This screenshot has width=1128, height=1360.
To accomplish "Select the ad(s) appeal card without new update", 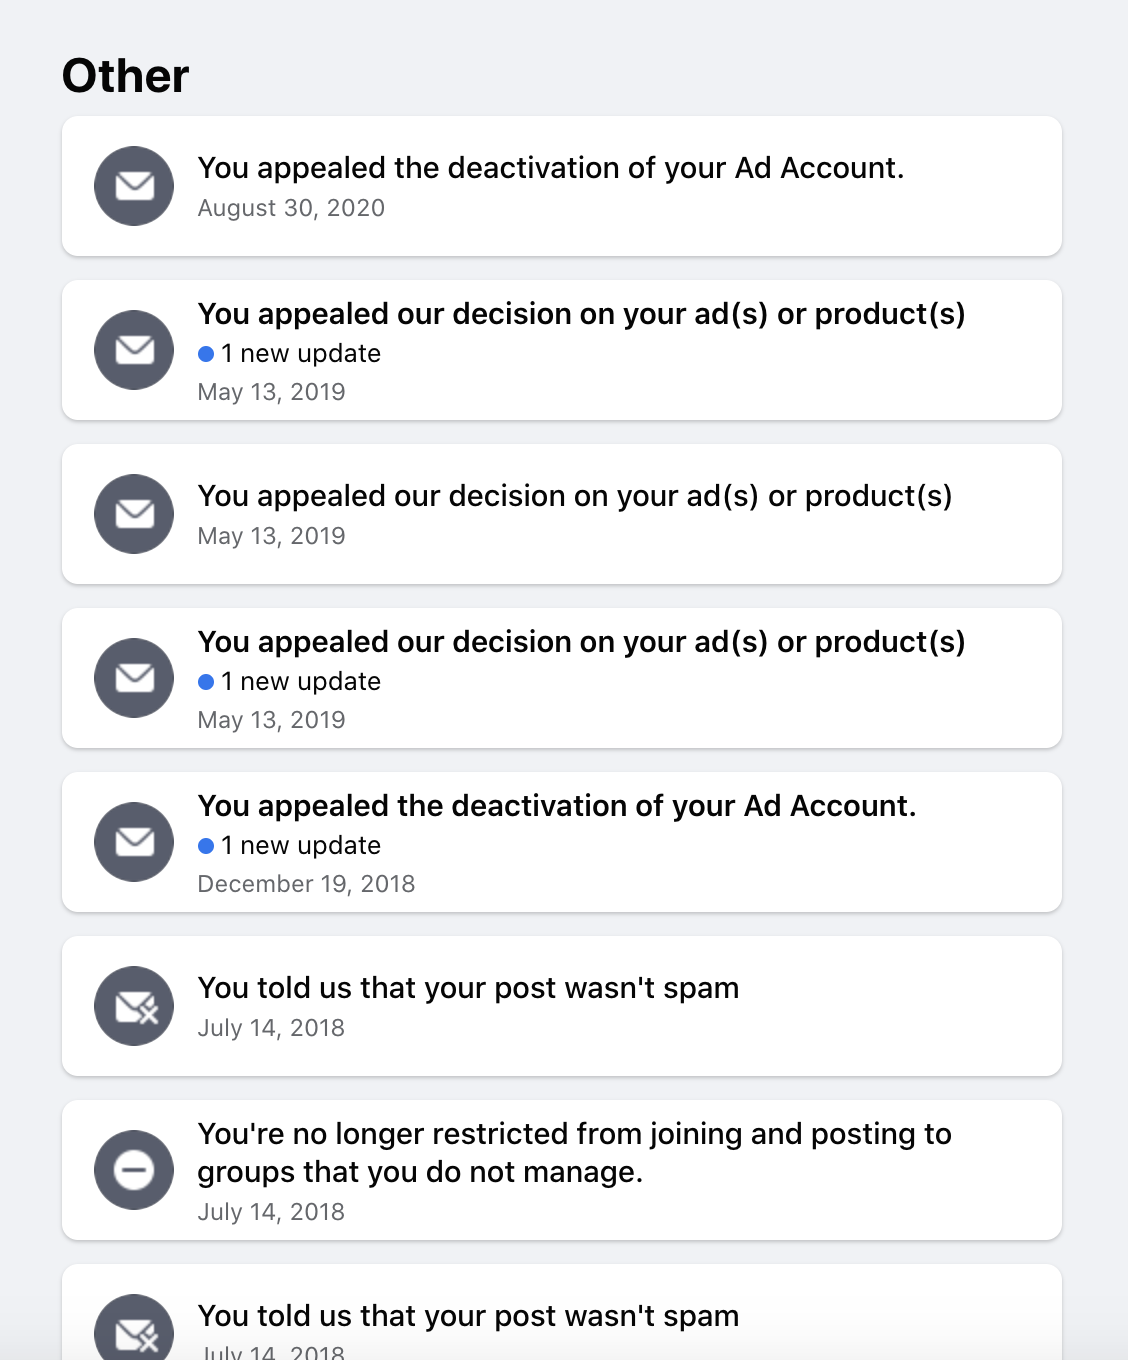I will click(x=562, y=514).
